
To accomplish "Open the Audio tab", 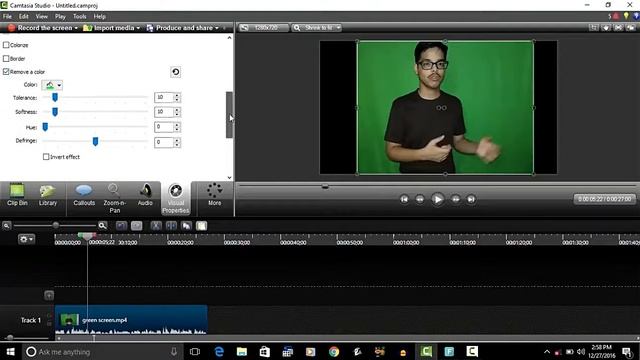I will [145, 195].
